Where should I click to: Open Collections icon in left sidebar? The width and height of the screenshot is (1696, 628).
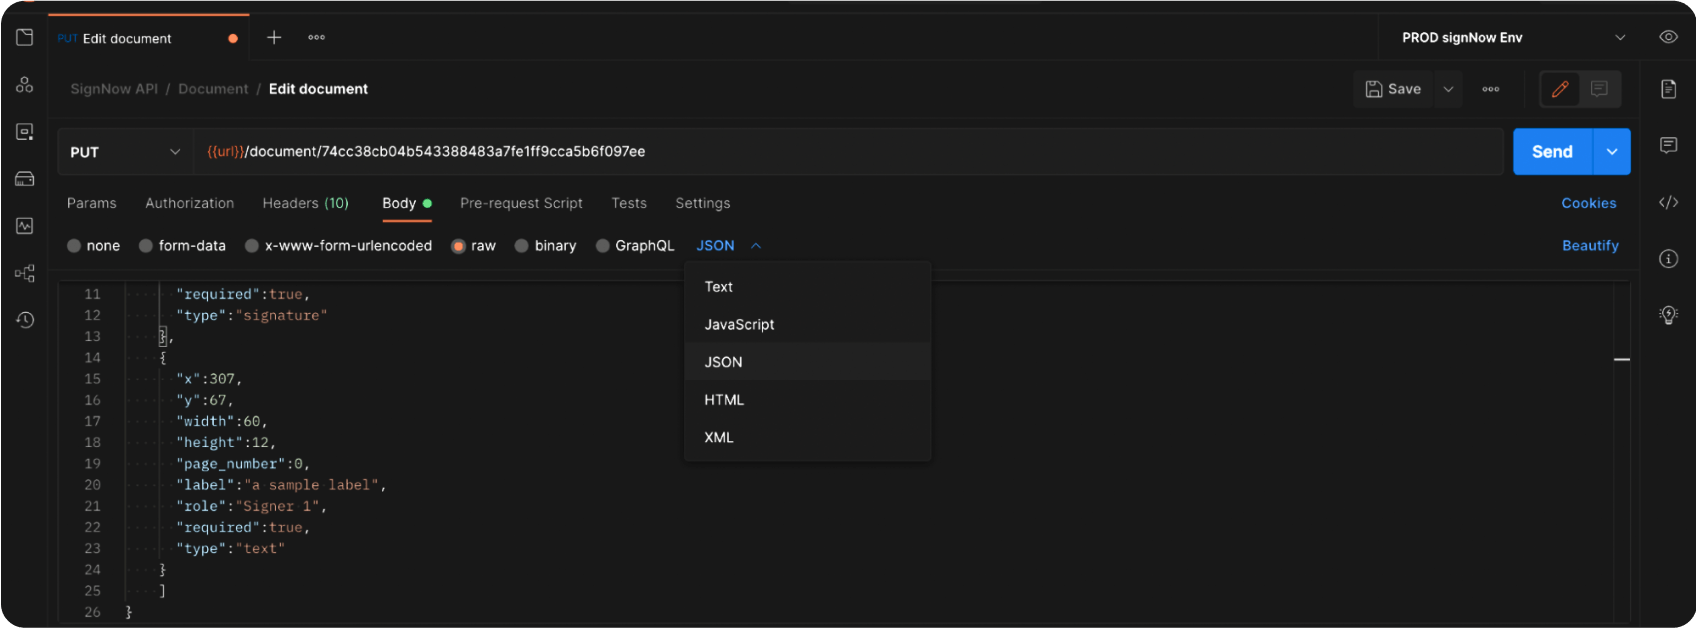tap(25, 38)
